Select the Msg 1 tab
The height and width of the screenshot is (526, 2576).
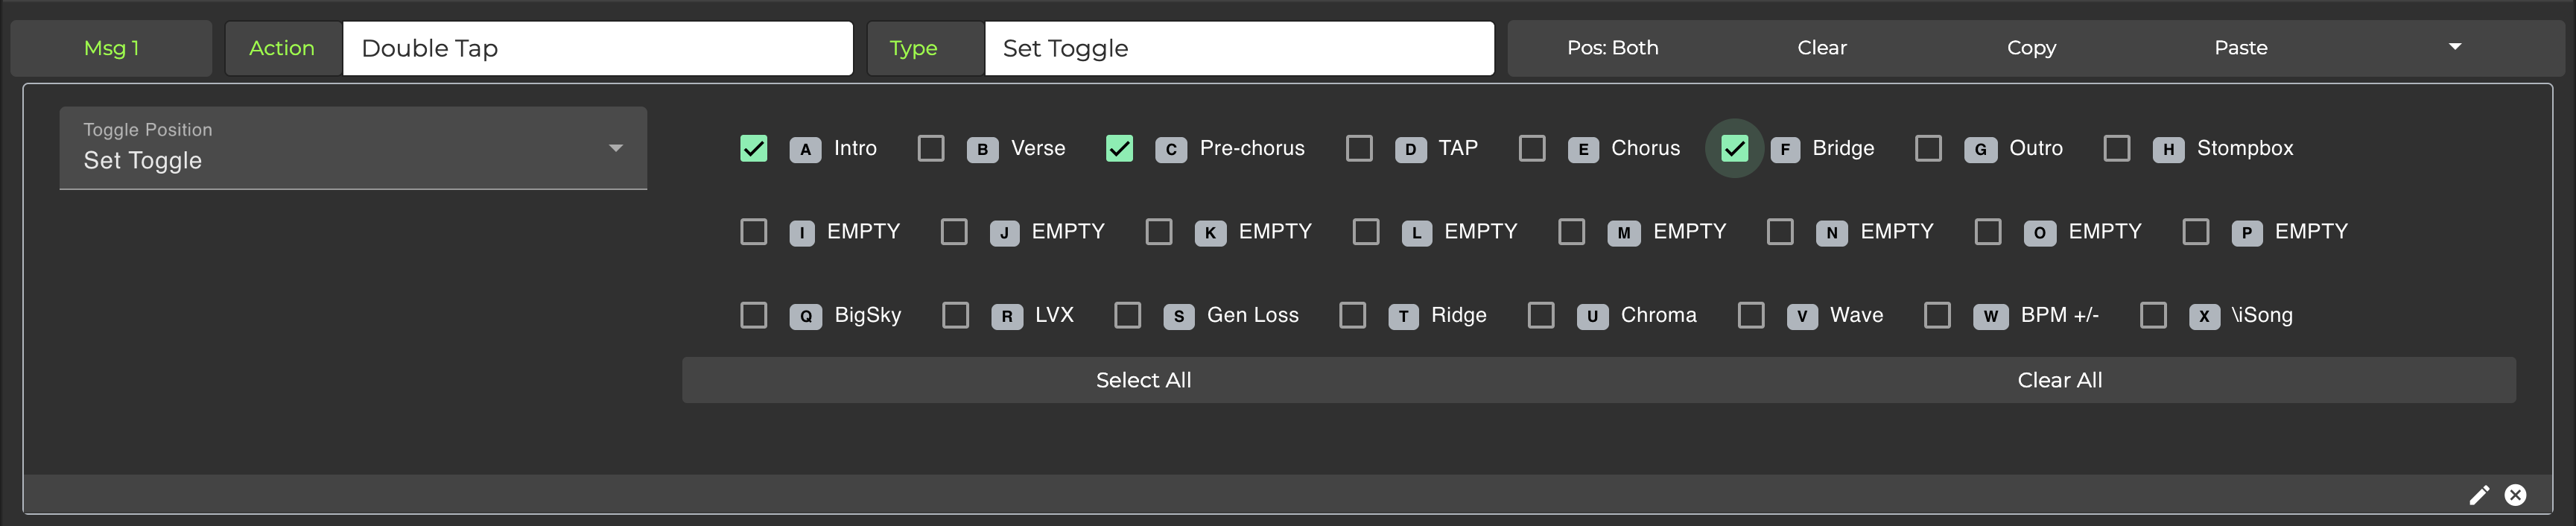(x=111, y=48)
